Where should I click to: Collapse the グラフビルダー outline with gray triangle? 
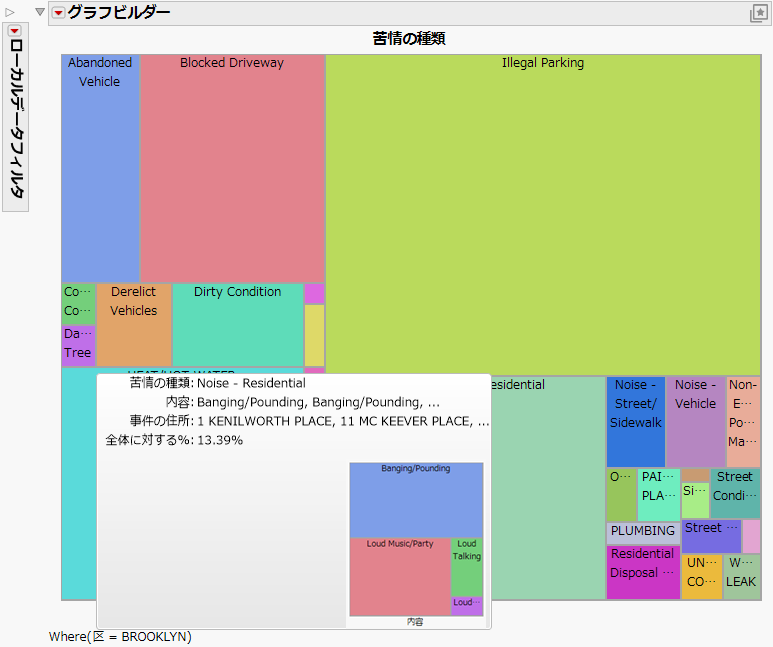tap(40, 12)
